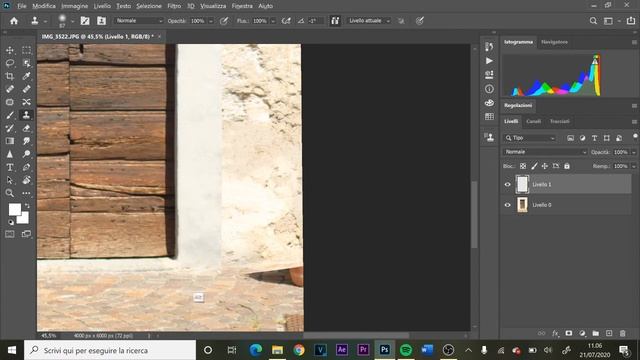Select the Path Selection arrow tool

pyautogui.click(x=10, y=180)
